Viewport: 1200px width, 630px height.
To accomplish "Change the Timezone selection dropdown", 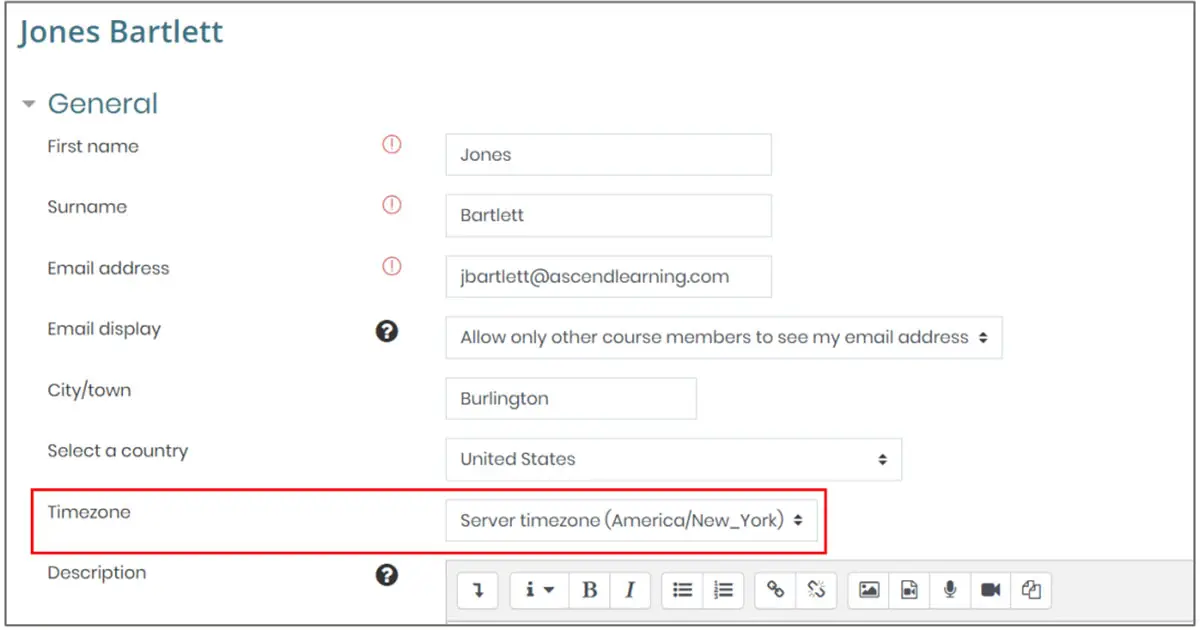I will point(633,520).
